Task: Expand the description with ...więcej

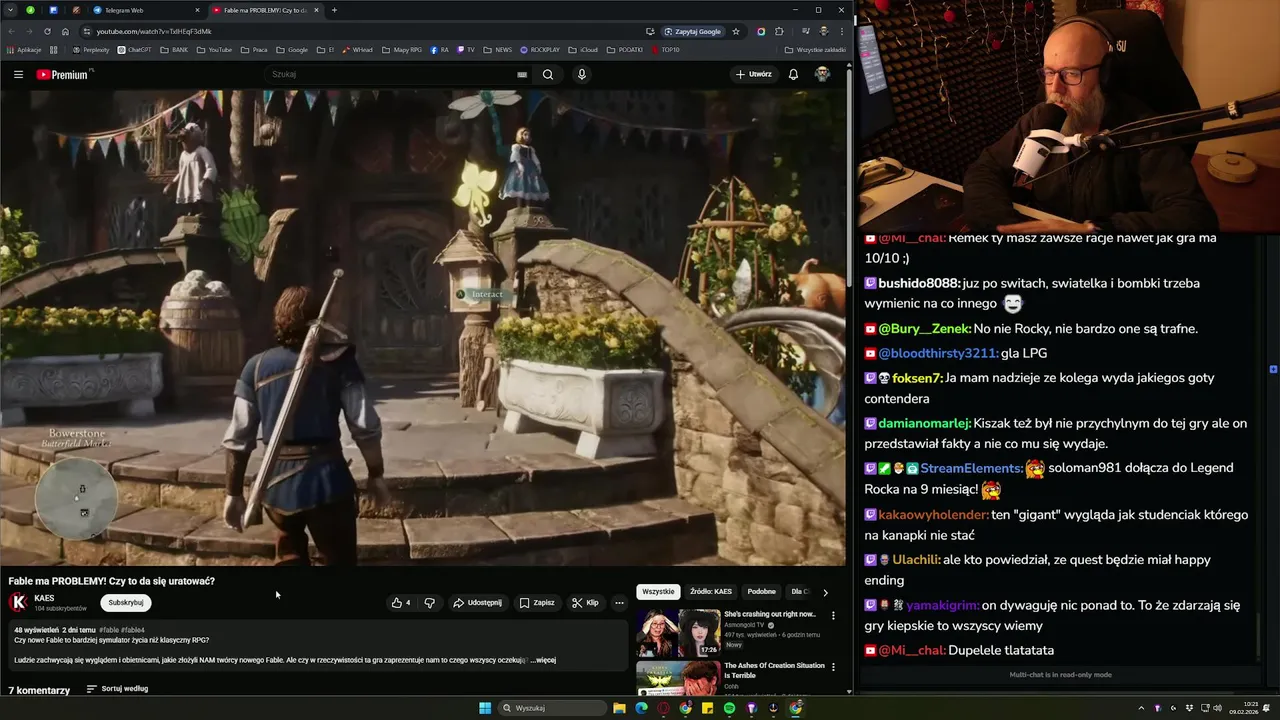Action: [x=543, y=660]
